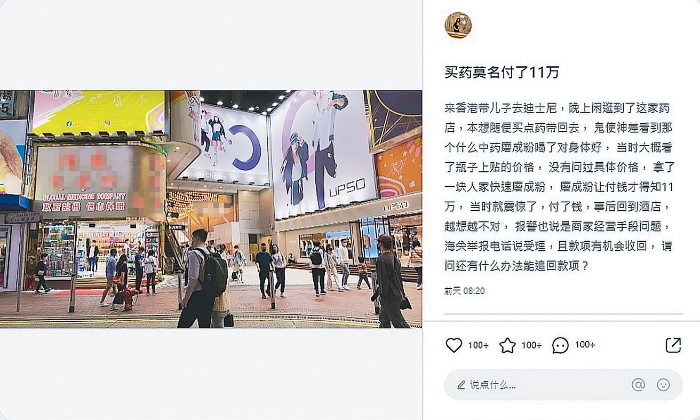Share the post with the arrow-box icon
Screen dimensions: 700x420
click(673, 345)
